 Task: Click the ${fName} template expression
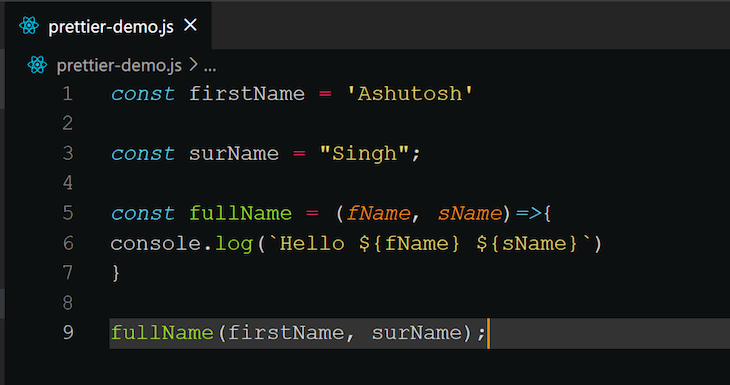coord(410,244)
